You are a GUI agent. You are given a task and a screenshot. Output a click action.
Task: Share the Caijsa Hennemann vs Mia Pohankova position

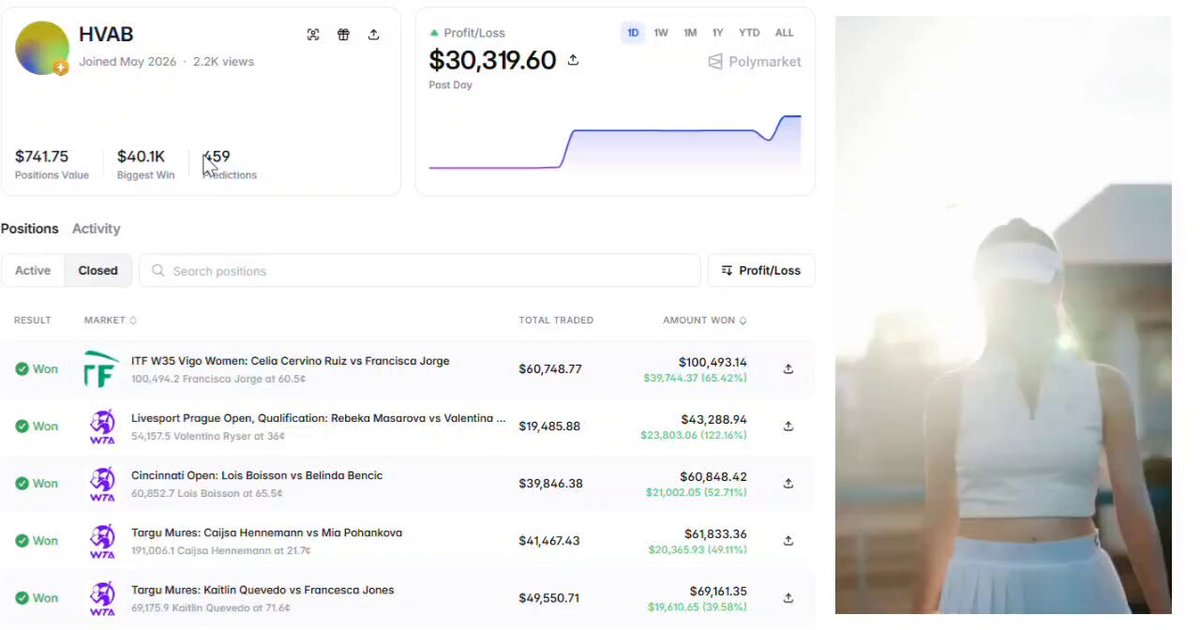point(788,541)
